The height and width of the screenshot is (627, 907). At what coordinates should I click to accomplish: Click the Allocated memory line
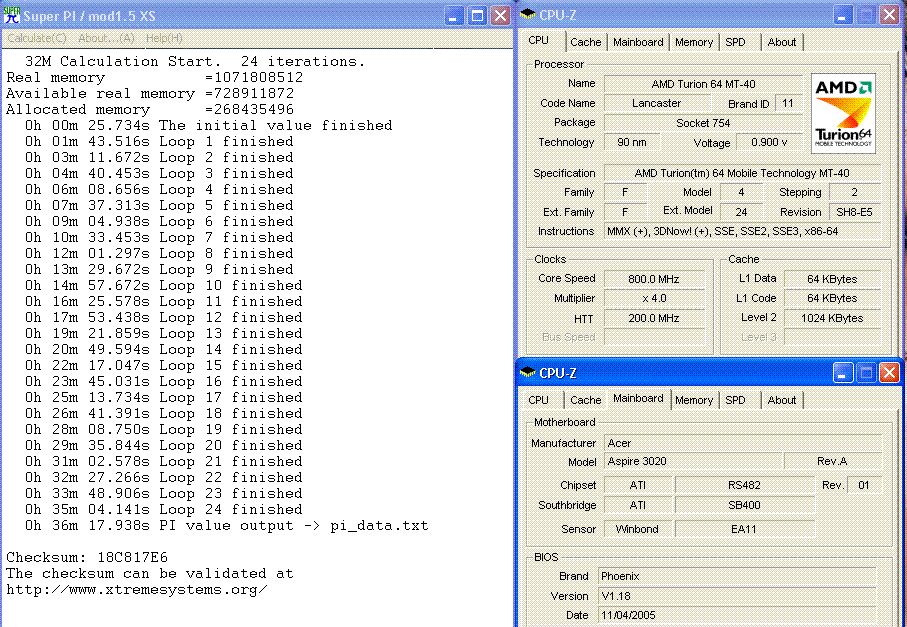[x=150, y=109]
